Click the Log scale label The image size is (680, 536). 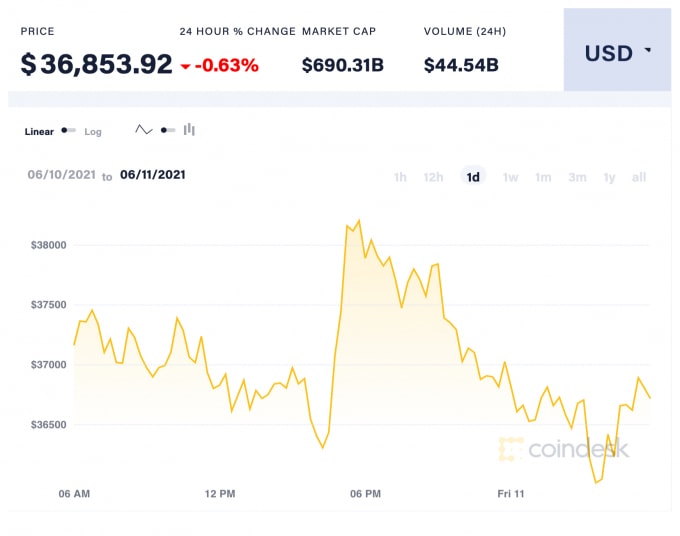coord(93,132)
